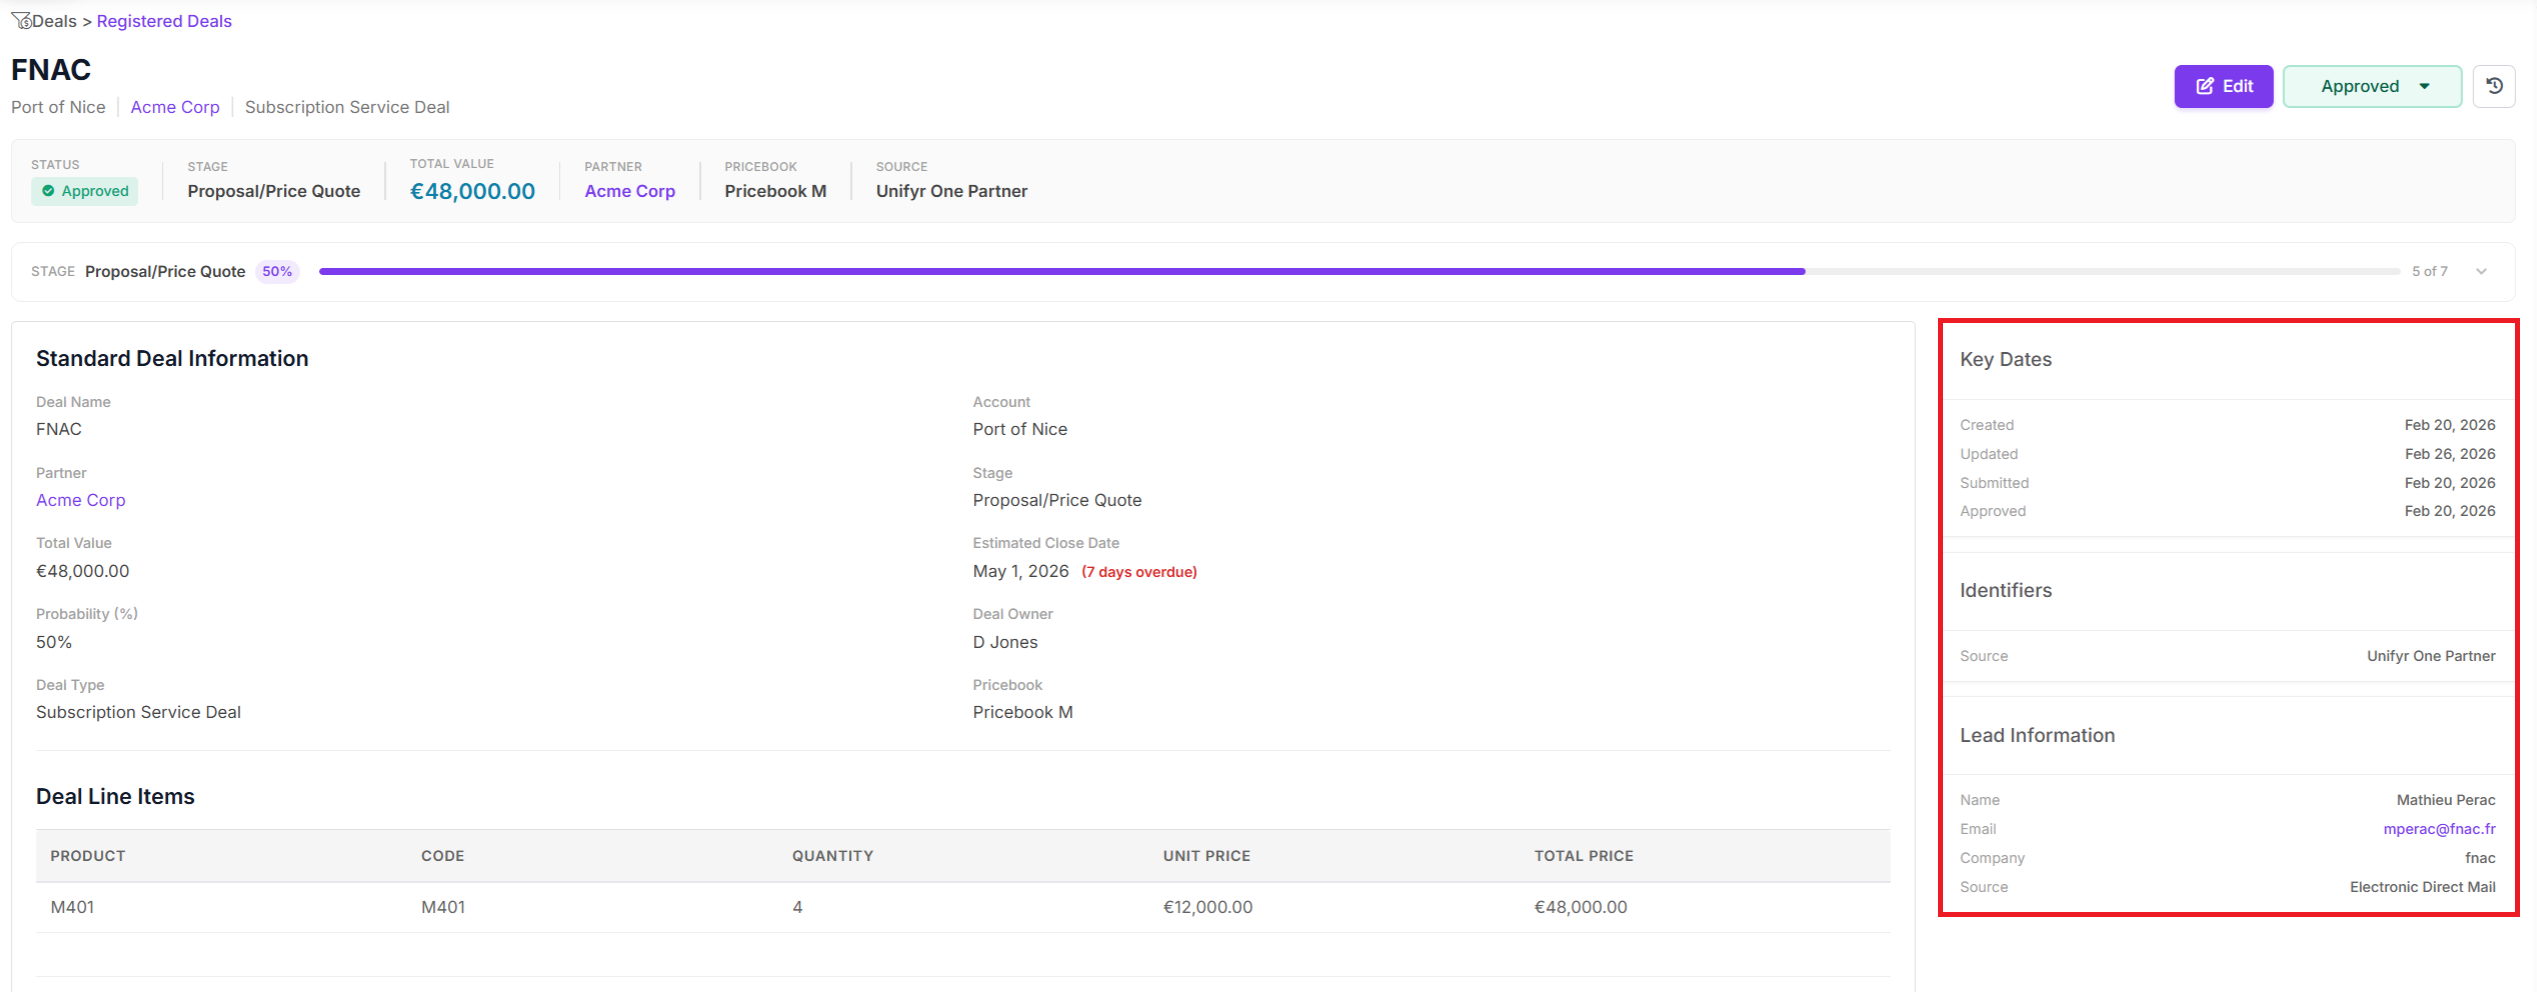Expand the stage progress chevron

click(x=2481, y=271)
